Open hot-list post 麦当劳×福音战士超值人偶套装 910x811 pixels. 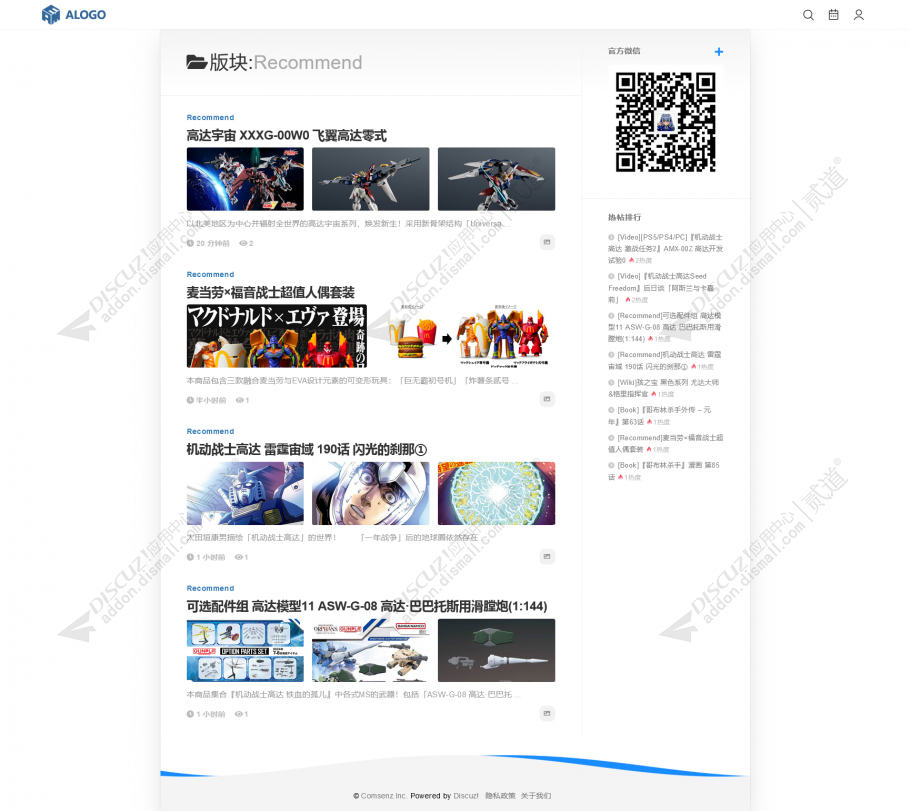(x=666, y=444)
